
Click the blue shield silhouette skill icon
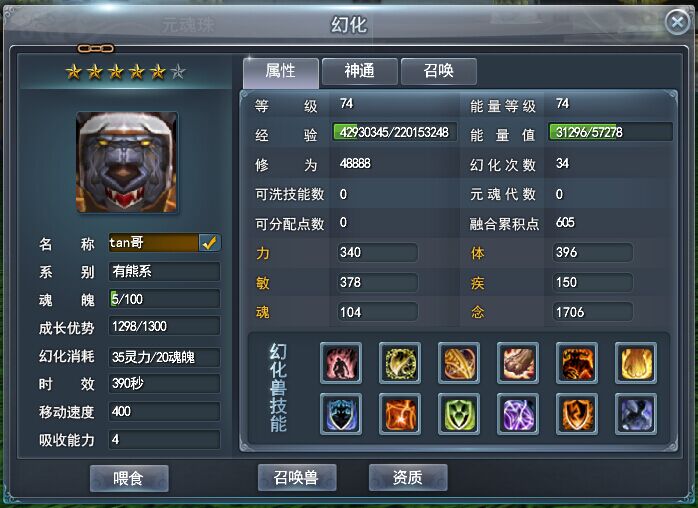pos(341,414)
